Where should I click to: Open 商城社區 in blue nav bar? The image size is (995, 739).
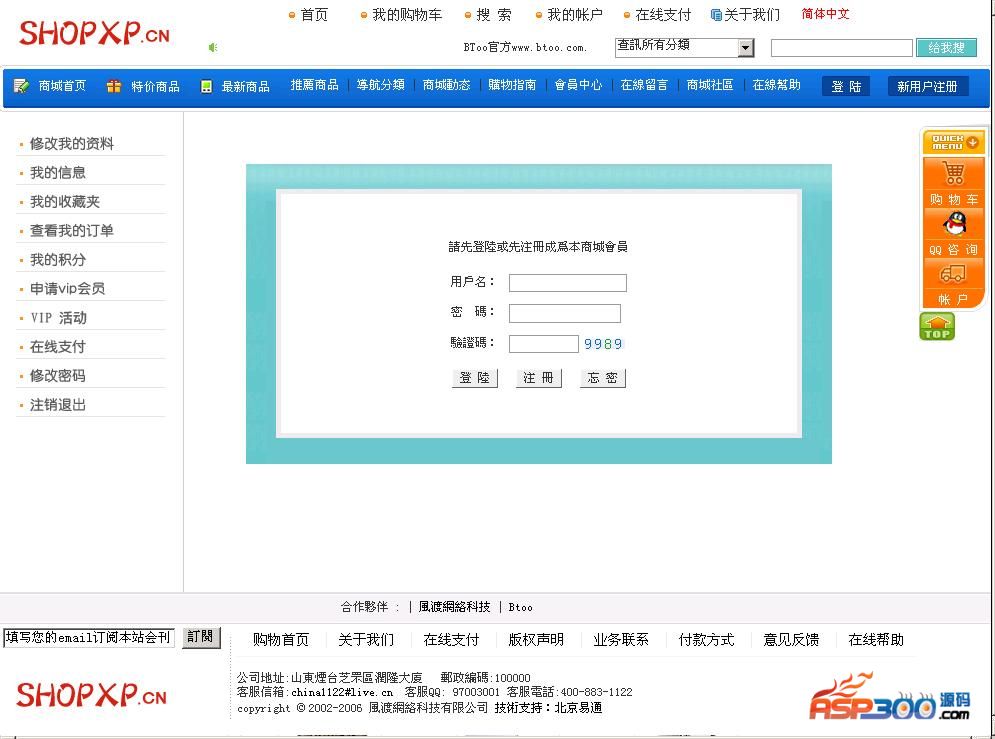pyautogui.click(x=710, y=85)
